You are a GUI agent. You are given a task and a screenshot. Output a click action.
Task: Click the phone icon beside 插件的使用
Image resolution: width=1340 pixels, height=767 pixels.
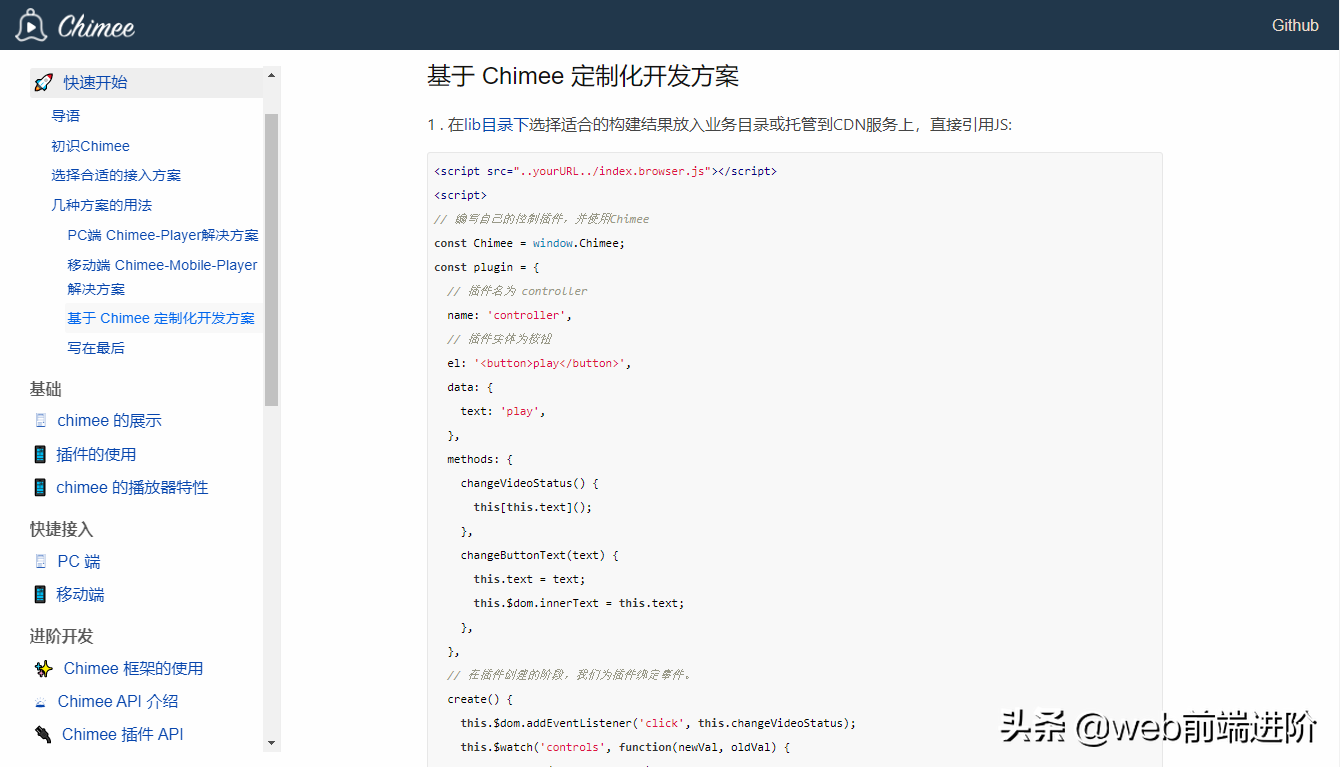40,454
